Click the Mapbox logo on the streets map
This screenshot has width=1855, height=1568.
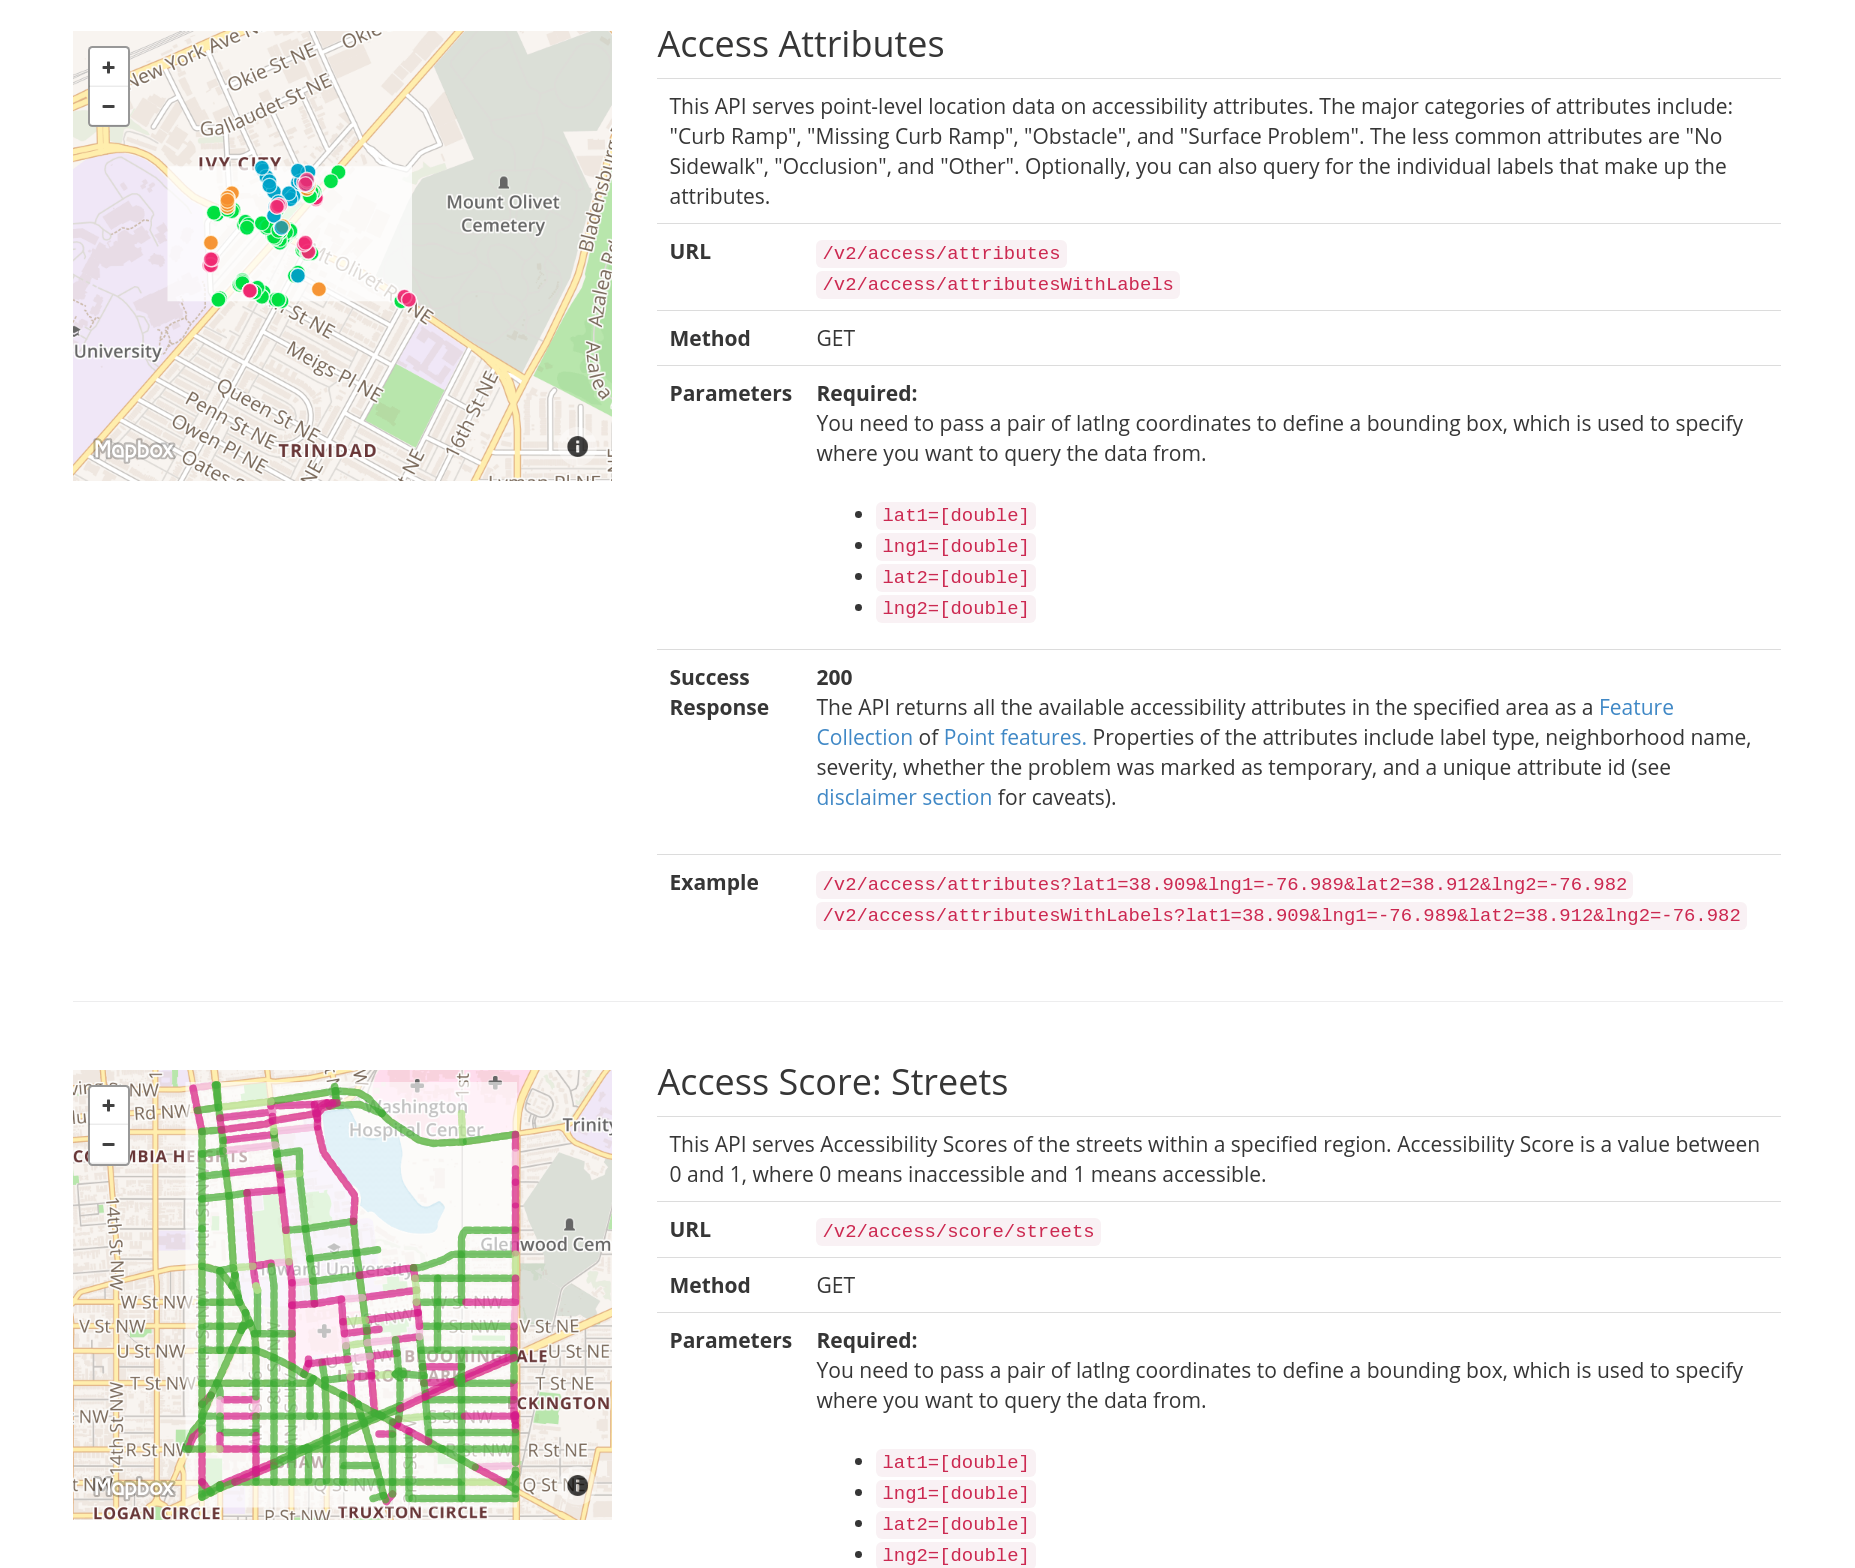(135, 1488)
